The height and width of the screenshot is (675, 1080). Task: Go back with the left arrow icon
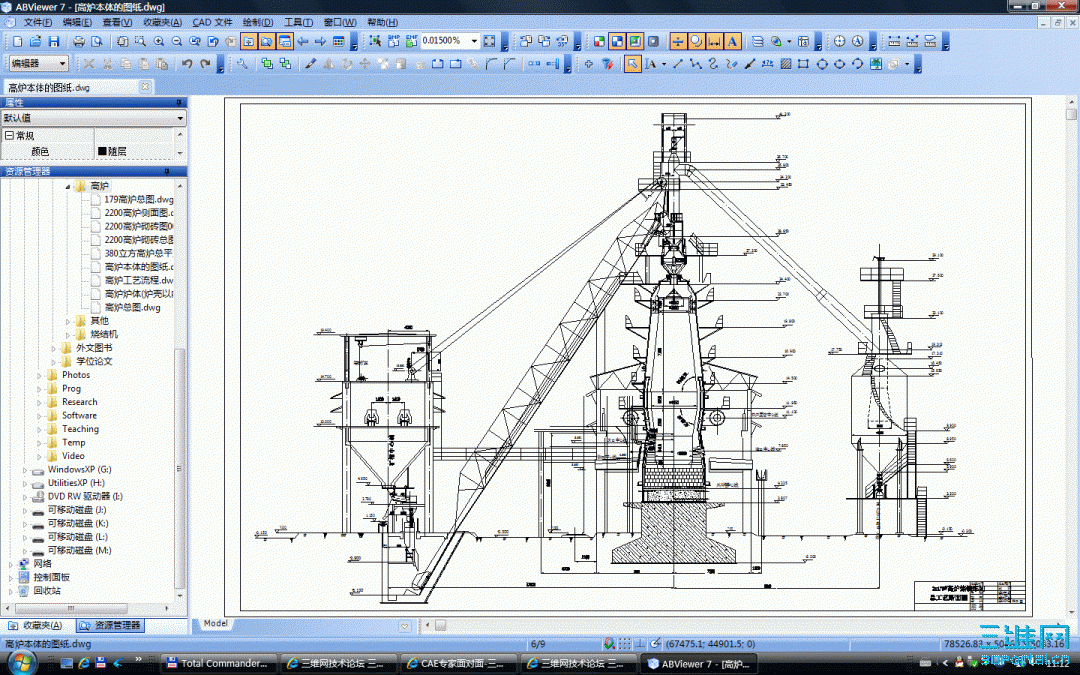tap(302, 41)
